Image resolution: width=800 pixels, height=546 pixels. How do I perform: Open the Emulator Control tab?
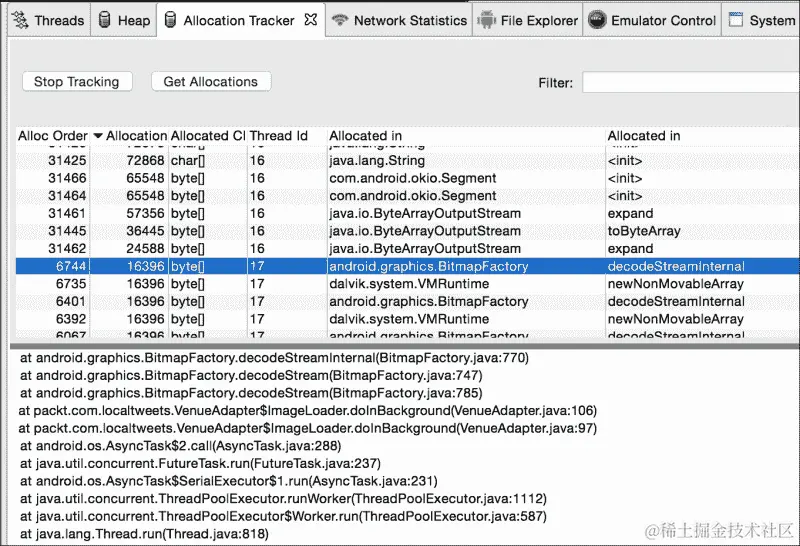(x=652, y=20)
